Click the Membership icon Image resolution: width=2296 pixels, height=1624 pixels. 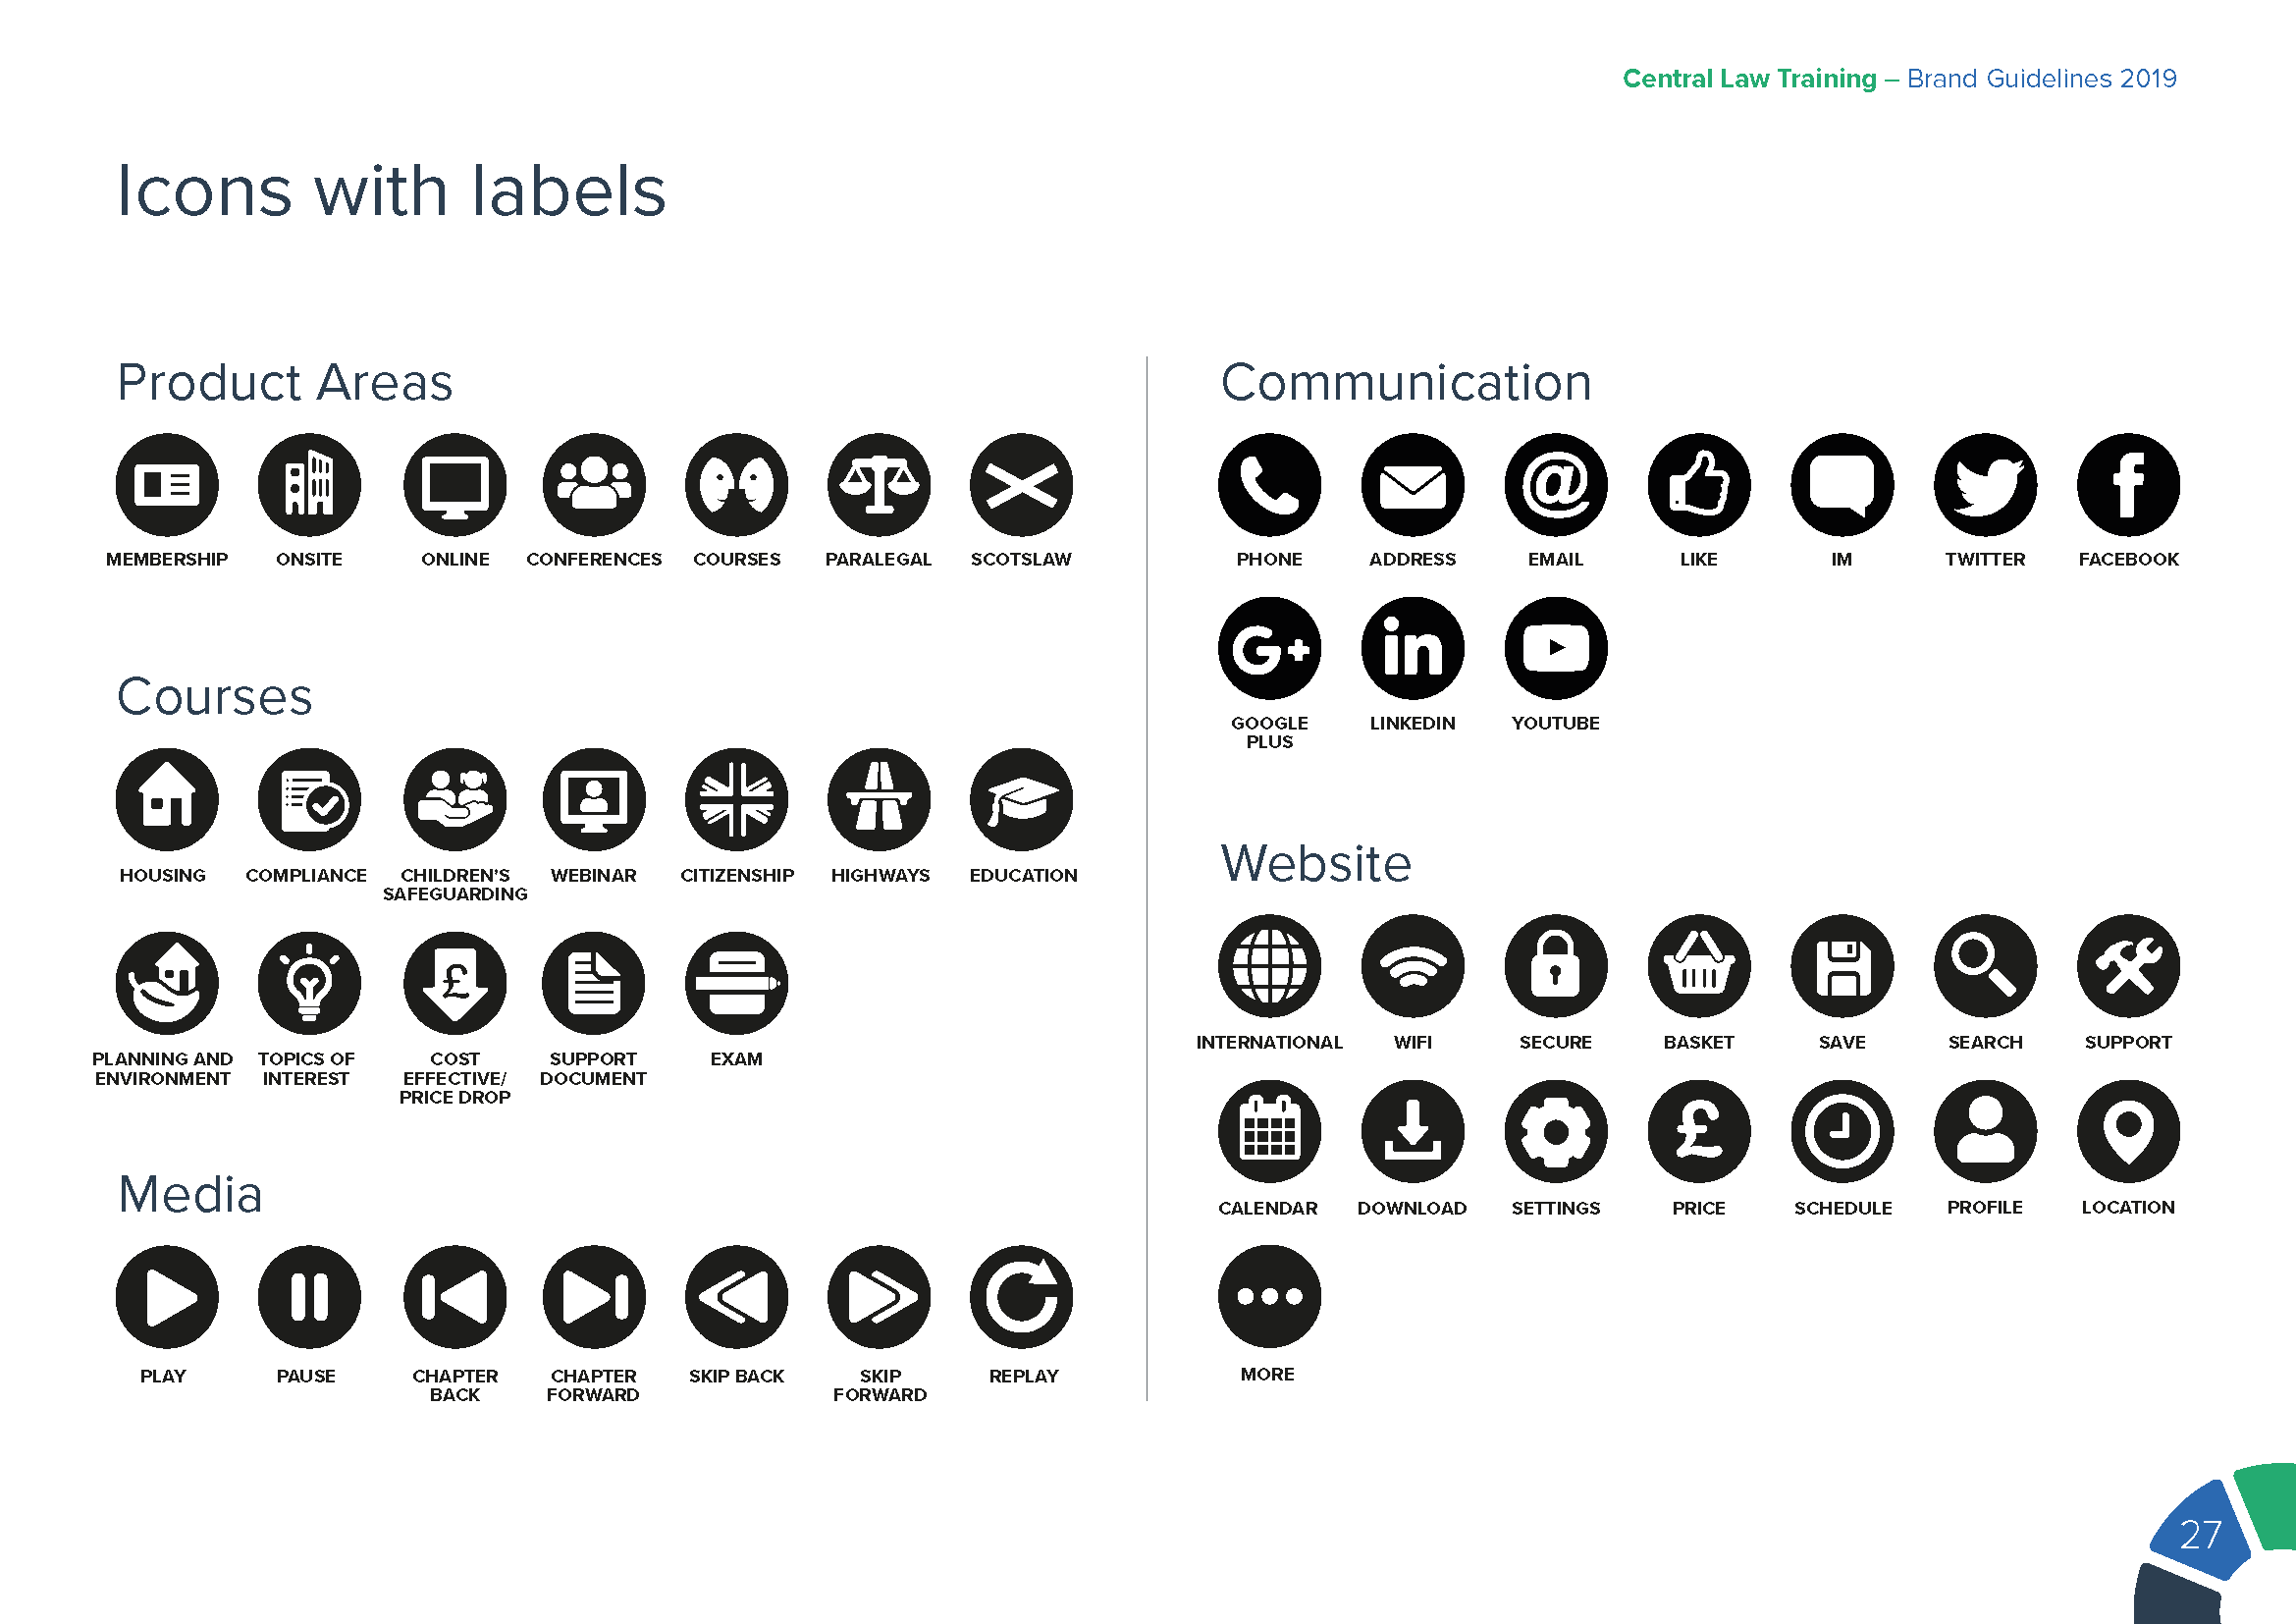click(167, 485)
